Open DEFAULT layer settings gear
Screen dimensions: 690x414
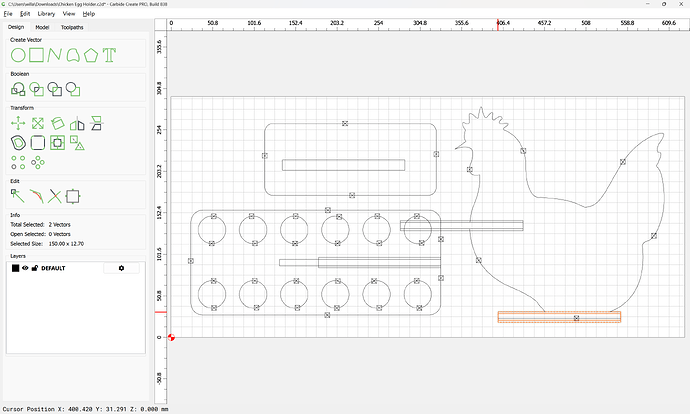[x=122, y=268]
